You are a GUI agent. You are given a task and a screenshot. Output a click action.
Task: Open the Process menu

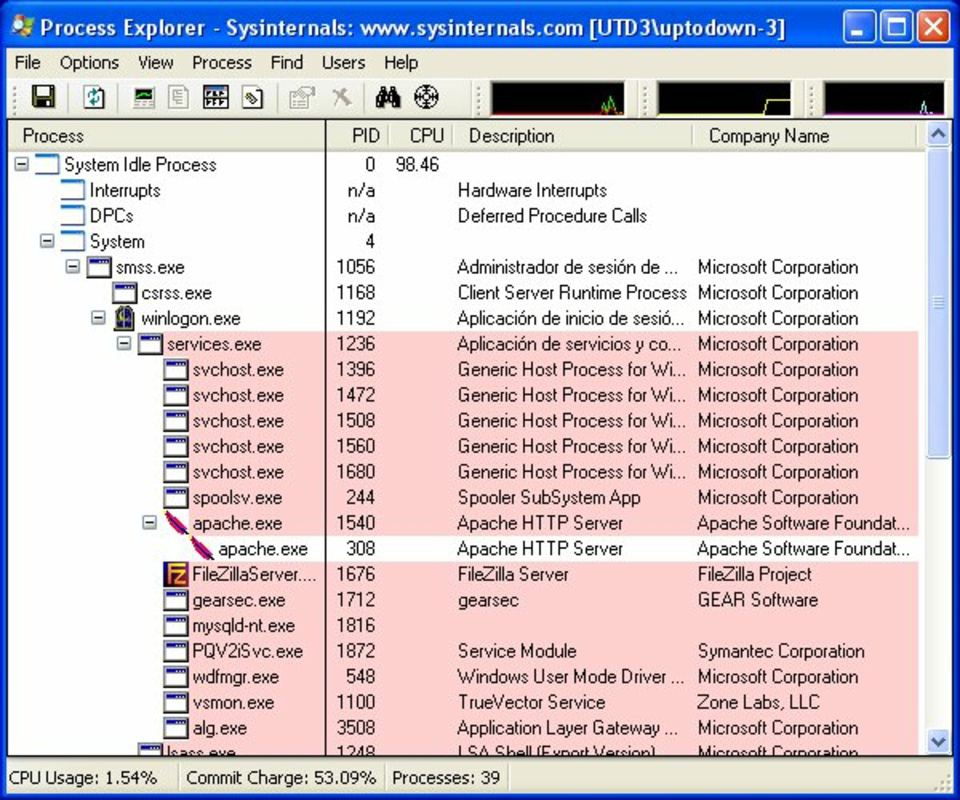click(x=222, y=62)
